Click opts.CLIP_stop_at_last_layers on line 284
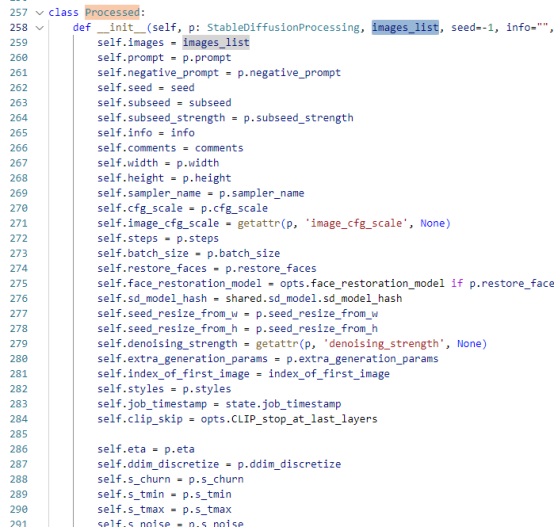This screenshot has height=527, width=554. pos(289,419)
